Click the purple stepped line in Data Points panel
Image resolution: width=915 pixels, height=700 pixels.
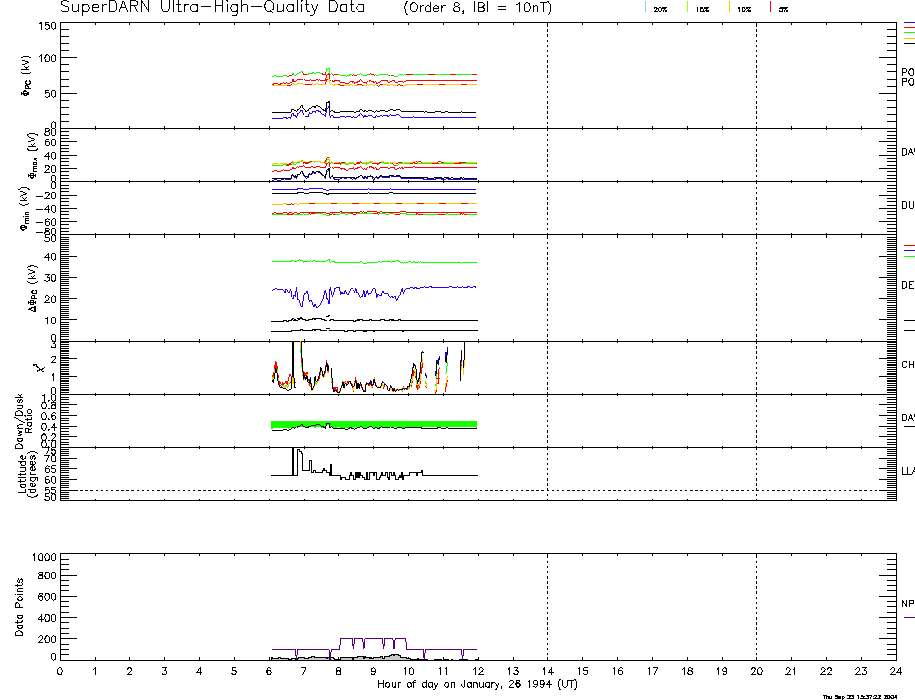[x=370, y=638]
